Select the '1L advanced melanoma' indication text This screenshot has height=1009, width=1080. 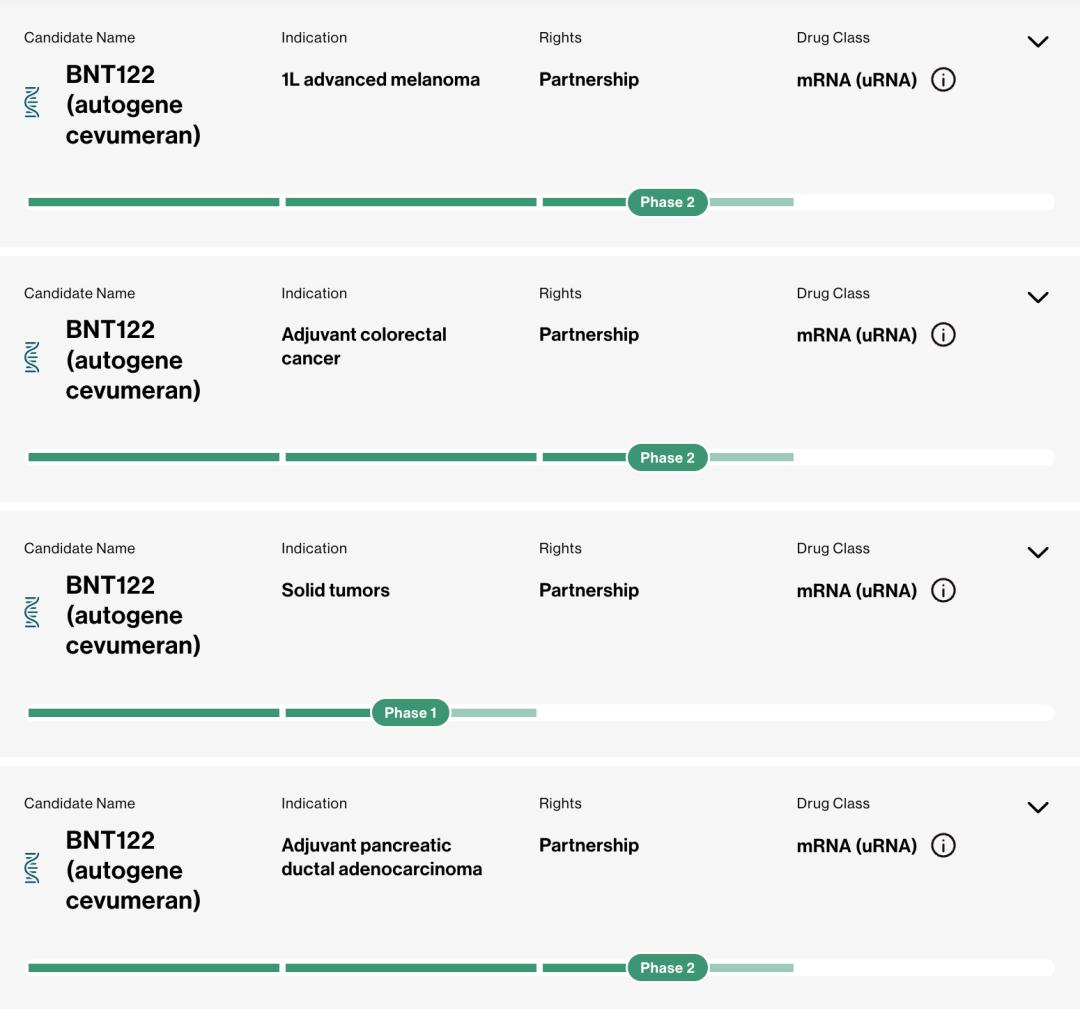tap(380, 80)
